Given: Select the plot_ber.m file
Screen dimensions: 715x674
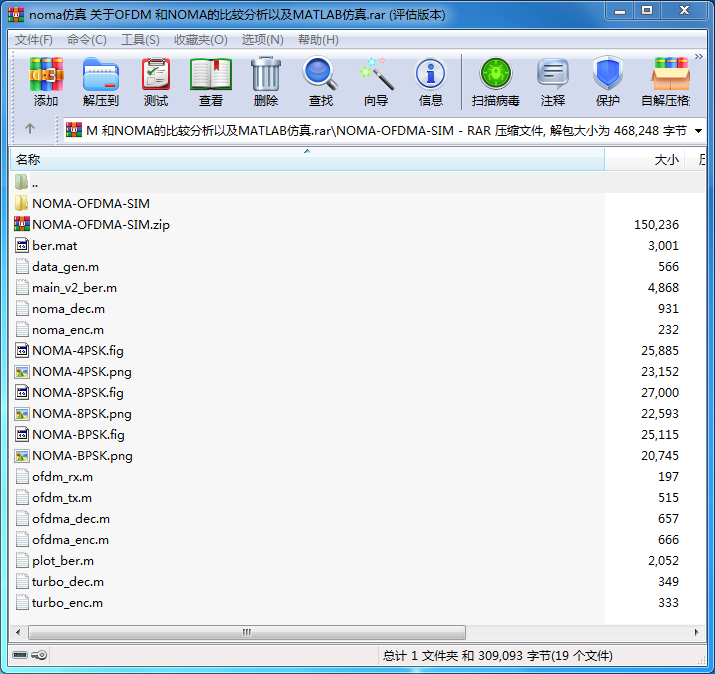Looking at the screenshot, I should (x=63, y=560).
